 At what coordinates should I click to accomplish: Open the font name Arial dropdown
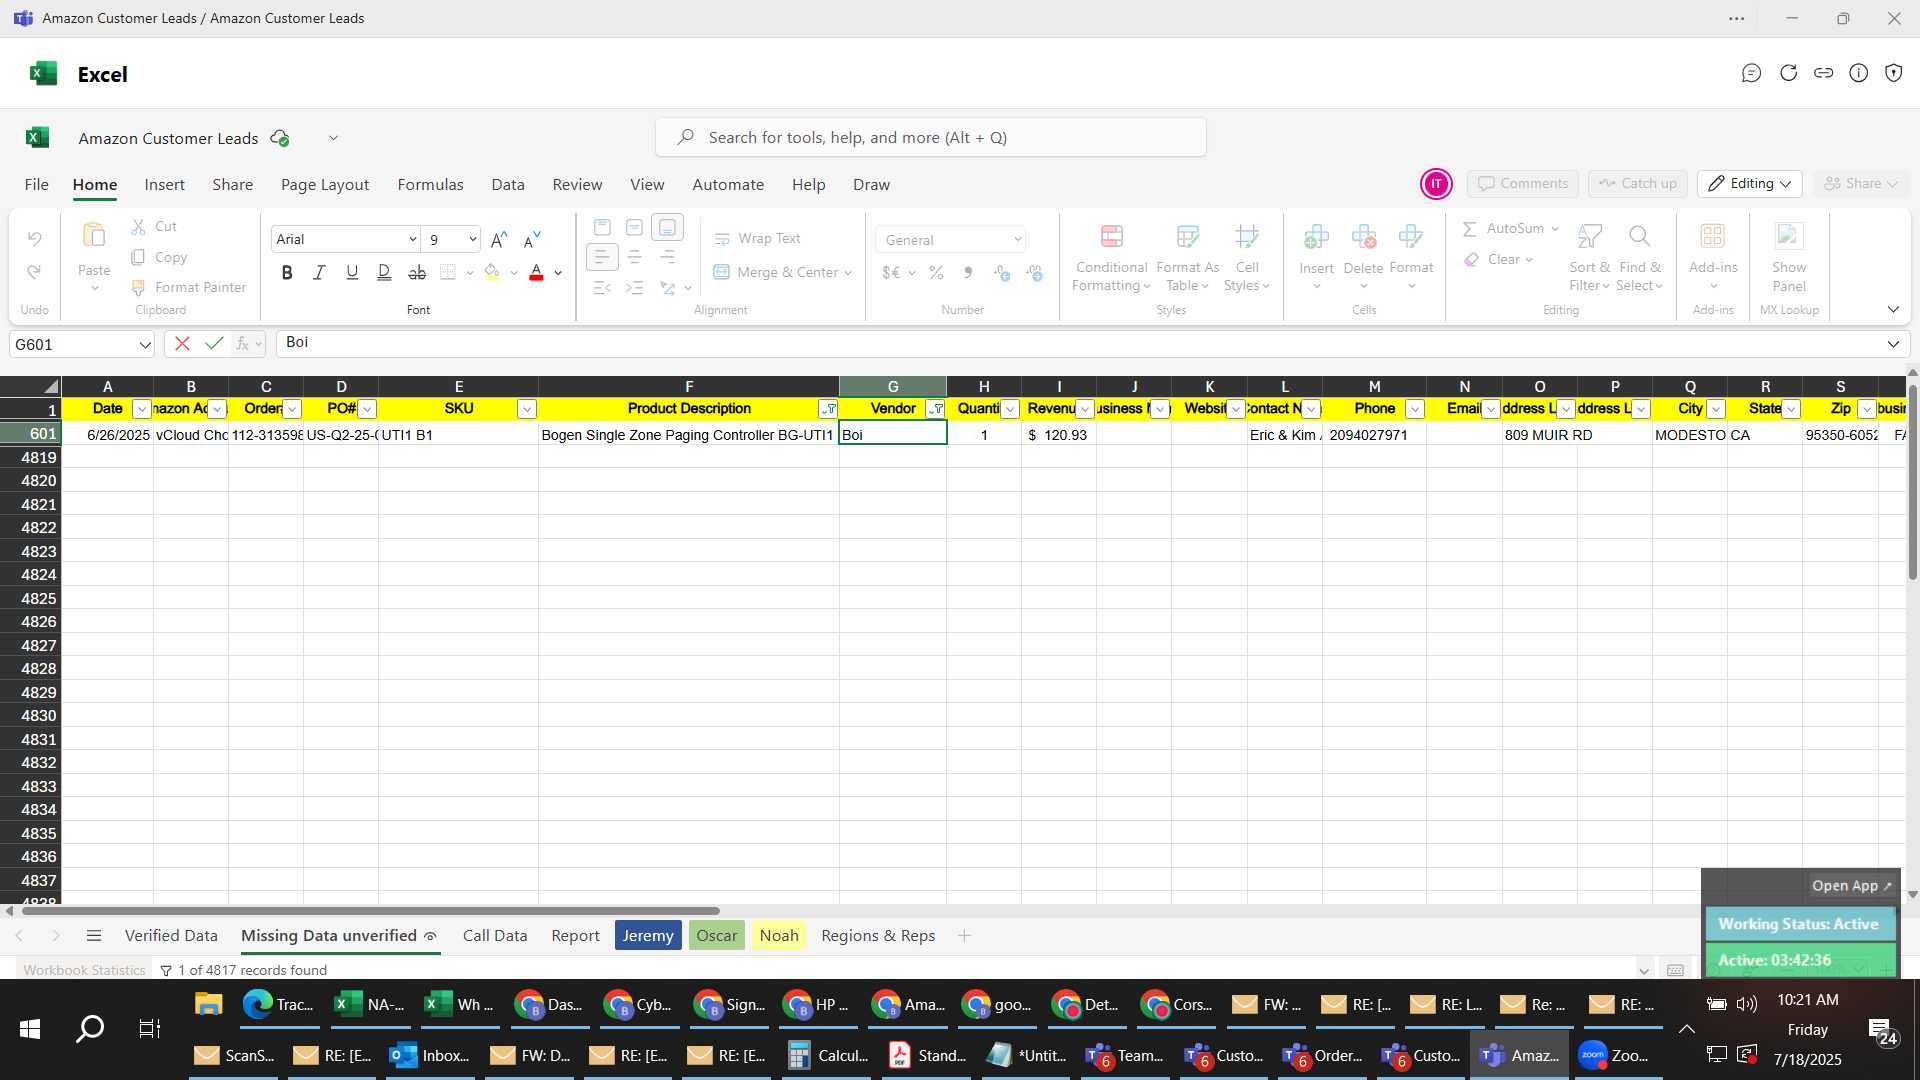(x=412, y=239)
